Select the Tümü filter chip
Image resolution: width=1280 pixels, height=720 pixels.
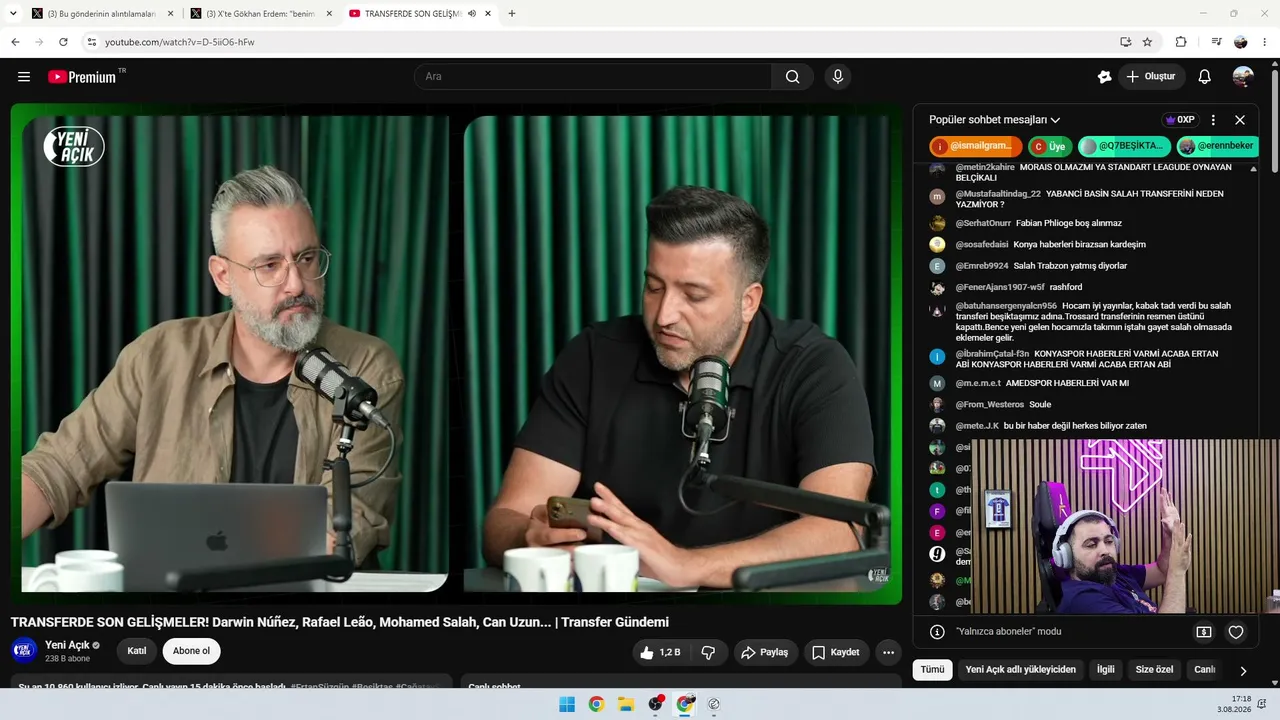point(932,670)
